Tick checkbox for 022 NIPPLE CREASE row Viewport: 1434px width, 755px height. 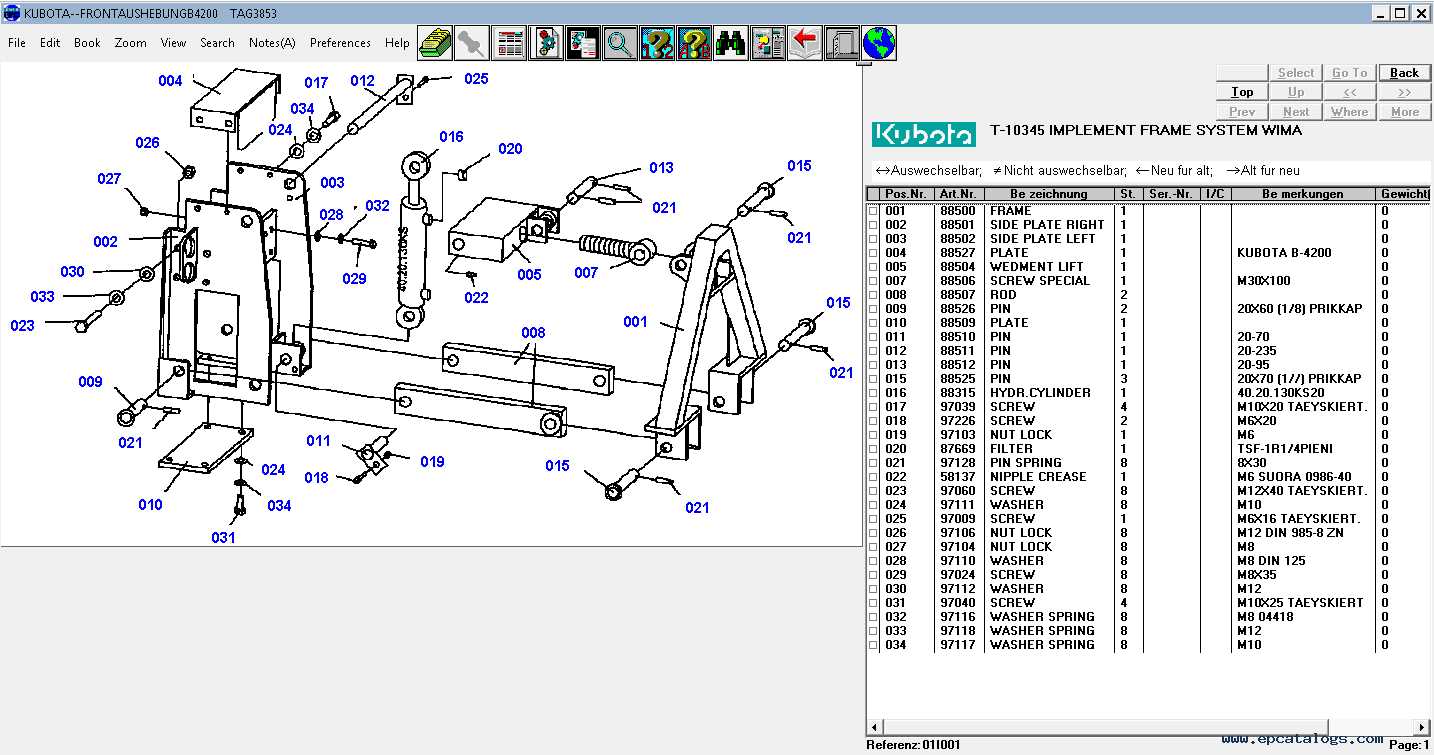click(x=873, y=477)
